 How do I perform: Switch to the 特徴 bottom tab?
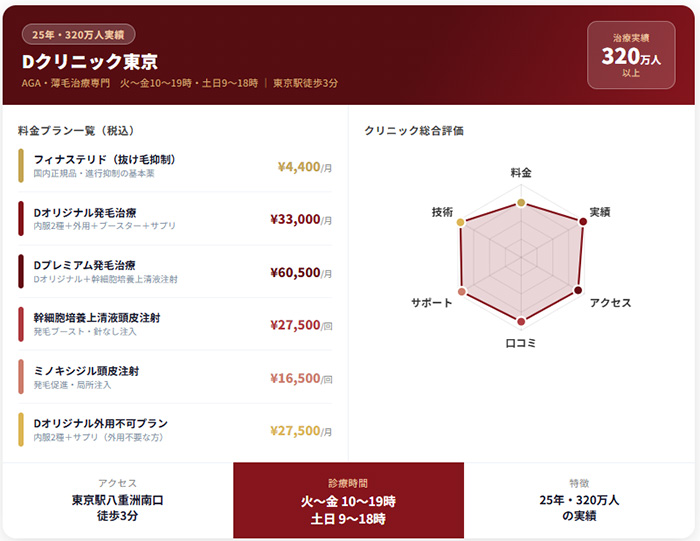[580, 500]
